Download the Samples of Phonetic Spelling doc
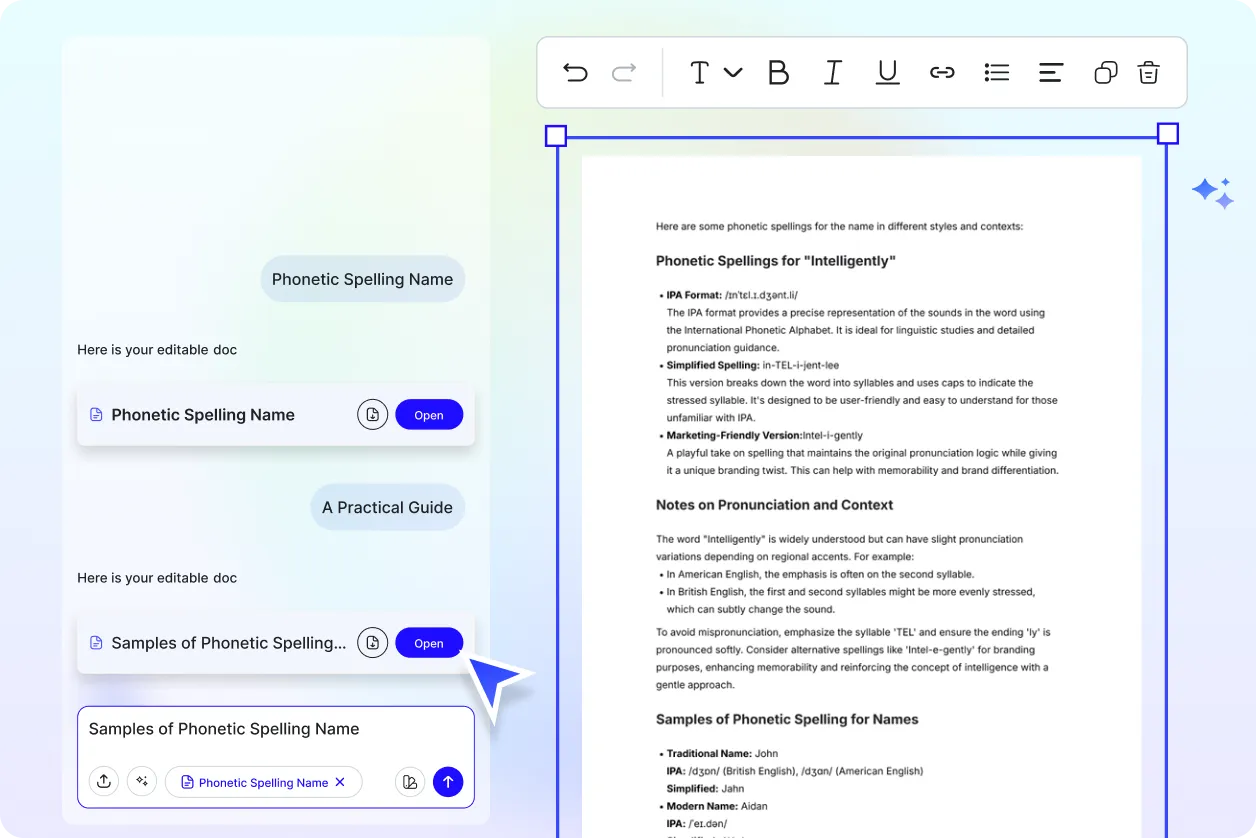This screenshot has width=1256, height=838. [372, 643]
